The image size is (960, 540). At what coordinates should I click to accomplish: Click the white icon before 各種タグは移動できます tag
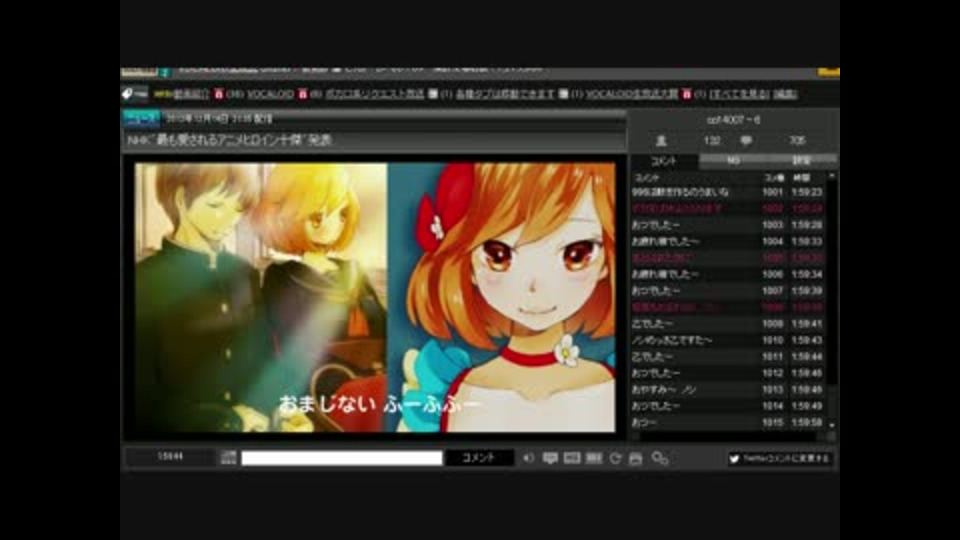(x=433, y=94)
